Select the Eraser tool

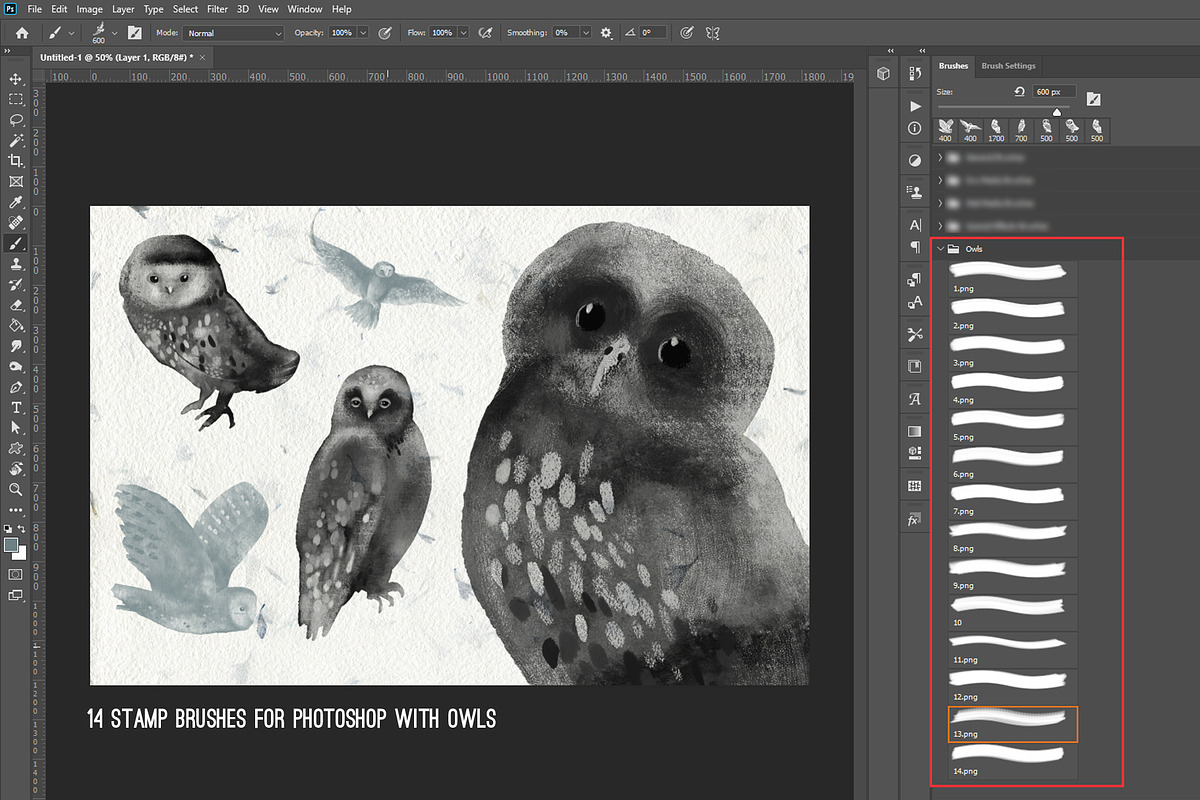[x=16, y=304]
